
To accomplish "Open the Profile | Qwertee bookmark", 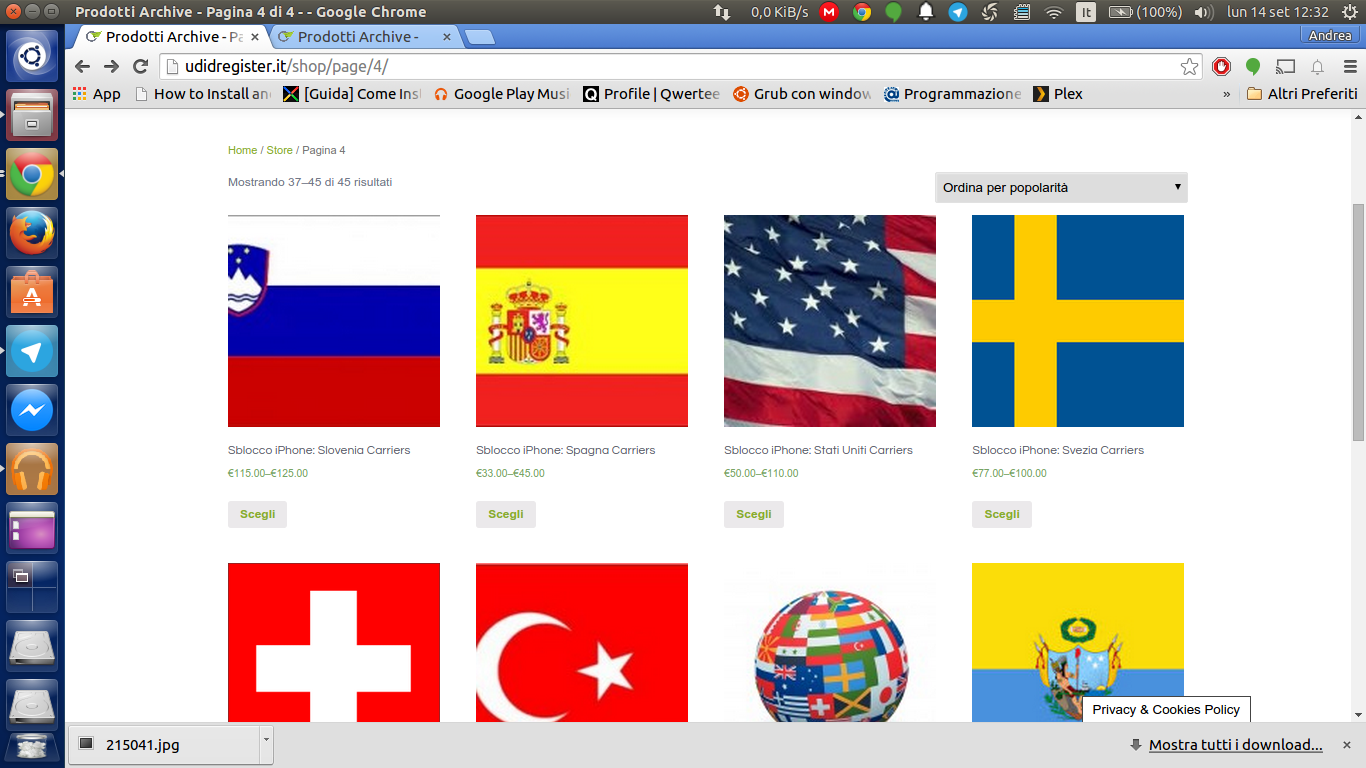I will (652, 94).
